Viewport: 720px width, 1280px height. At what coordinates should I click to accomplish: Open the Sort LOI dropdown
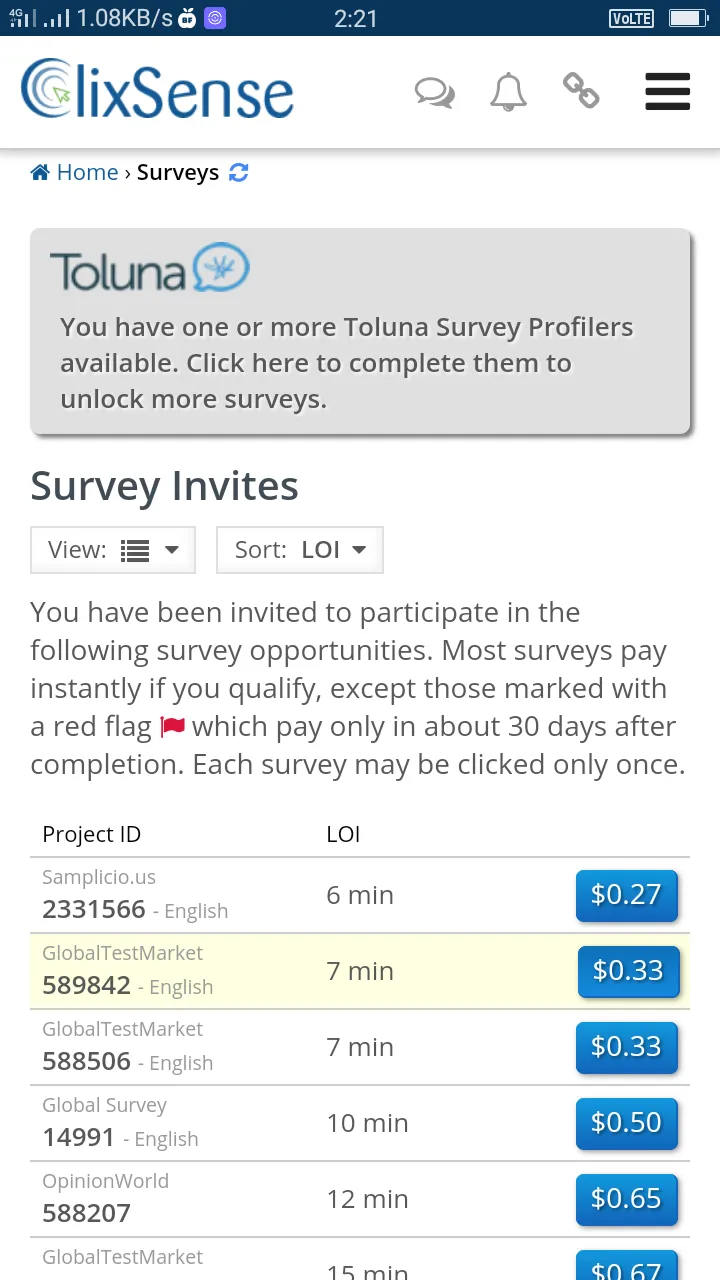pos(300,550)
